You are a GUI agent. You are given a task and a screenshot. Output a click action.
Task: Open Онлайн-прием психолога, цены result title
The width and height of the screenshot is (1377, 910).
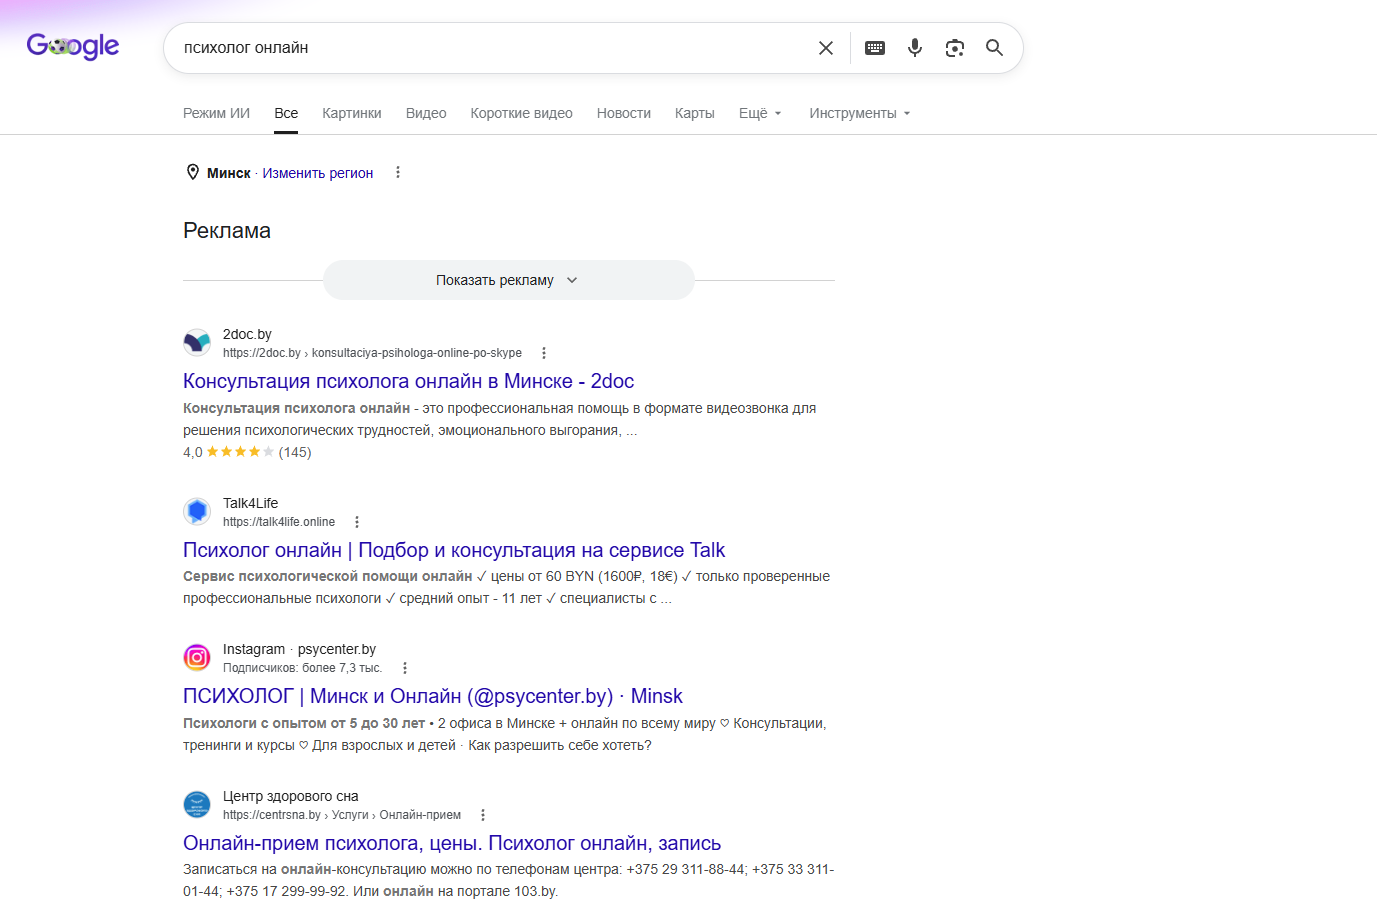click(452, 843)
